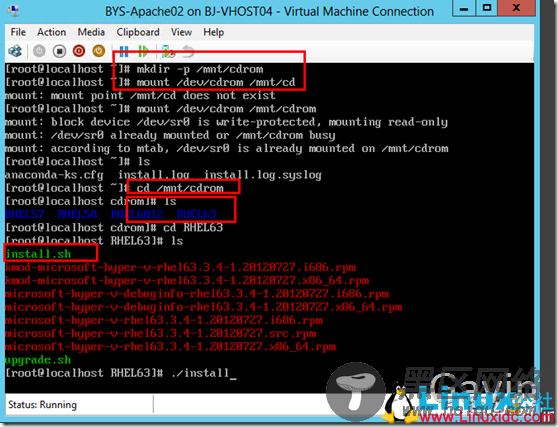Image resolution: width=558 pixels, height=427 pixels.
Task: Click the 'upgrade.sh' file name
Action: (38, 360)
